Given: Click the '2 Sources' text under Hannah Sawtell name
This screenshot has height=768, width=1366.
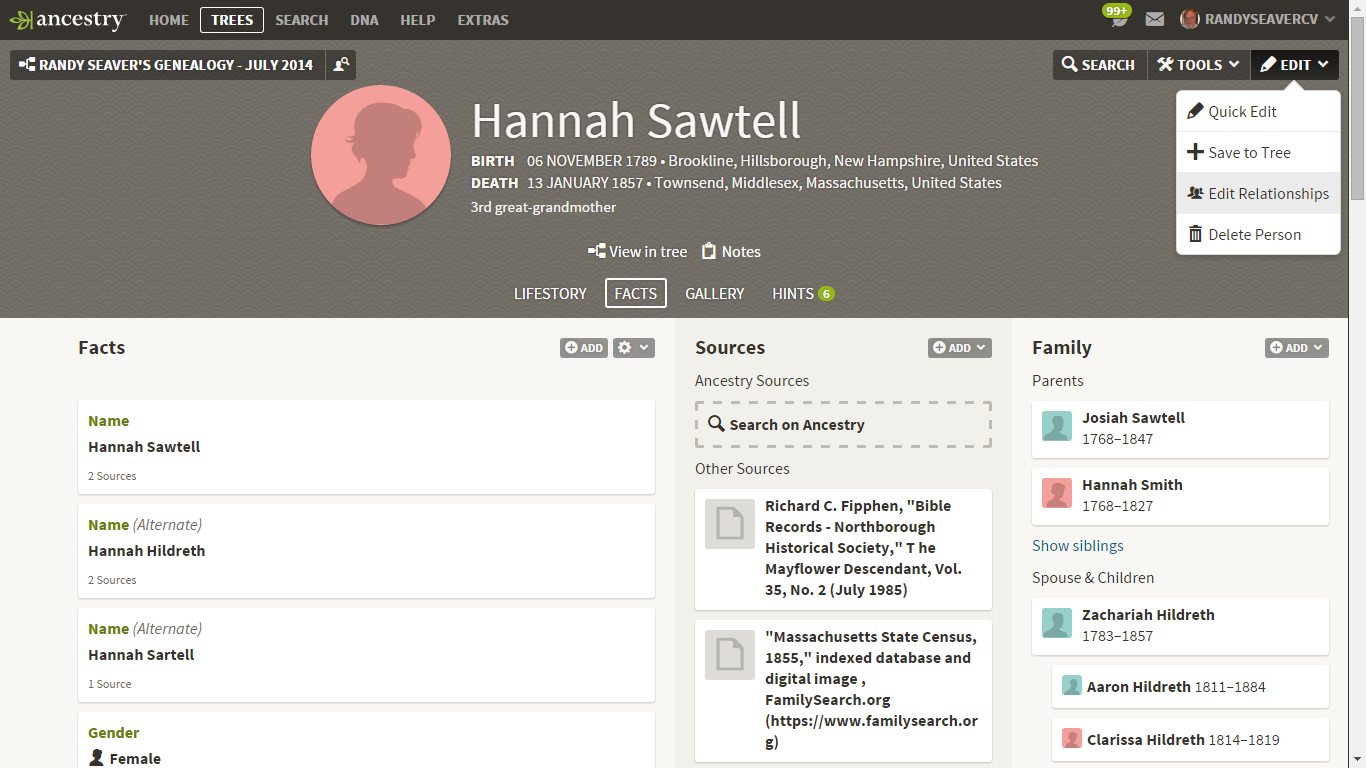Looking at the screenshot, I should click(x=112, y=476).
